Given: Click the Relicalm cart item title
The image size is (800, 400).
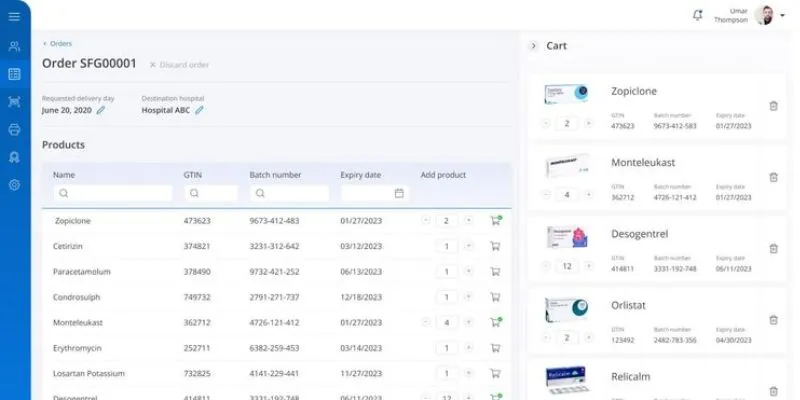Looking at the screenshot, I should pos(631,377).
